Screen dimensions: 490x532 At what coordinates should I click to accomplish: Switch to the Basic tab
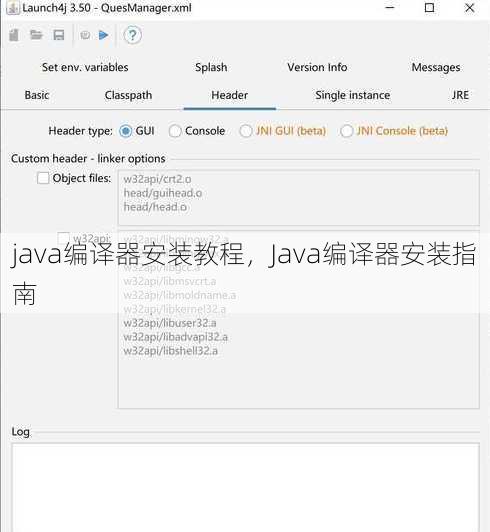[37, 95]
